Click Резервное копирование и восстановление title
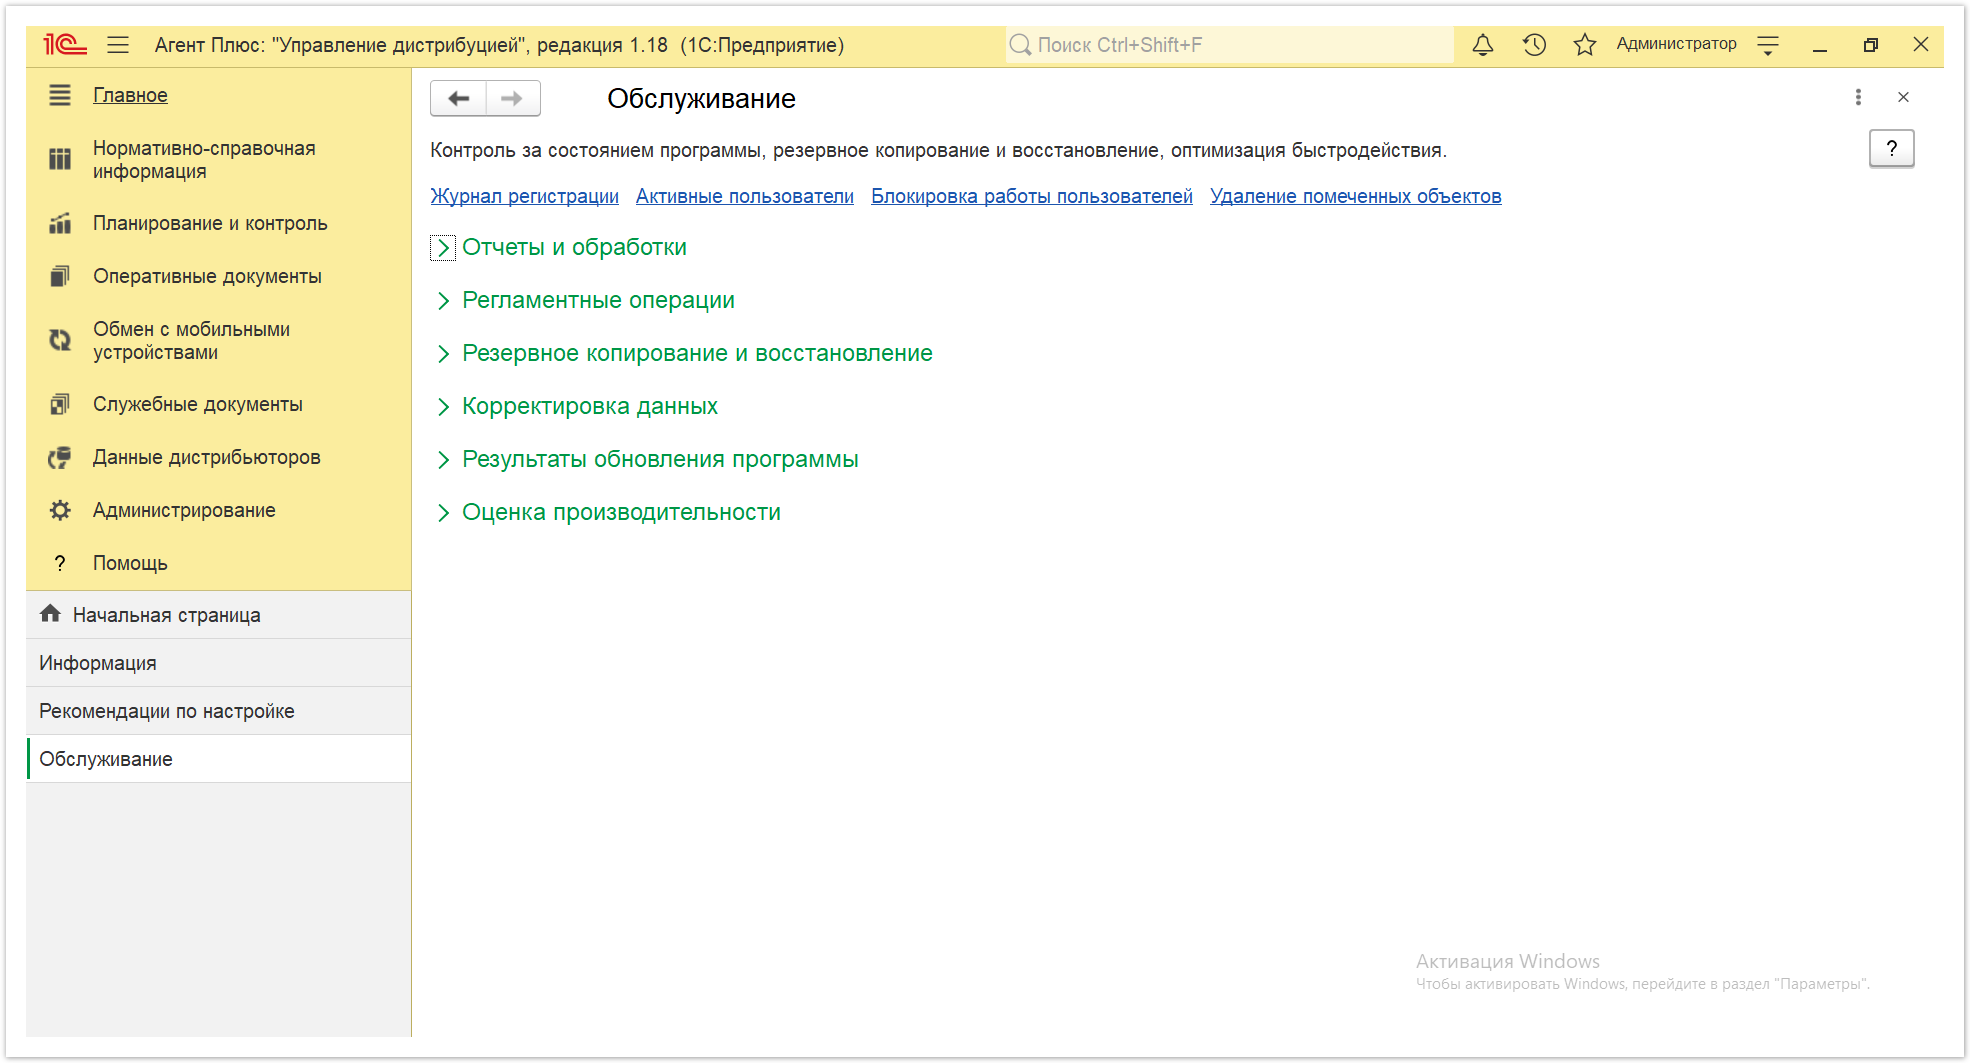The height and width of the screenshot is (1063, 1970). tap(697, 353)
